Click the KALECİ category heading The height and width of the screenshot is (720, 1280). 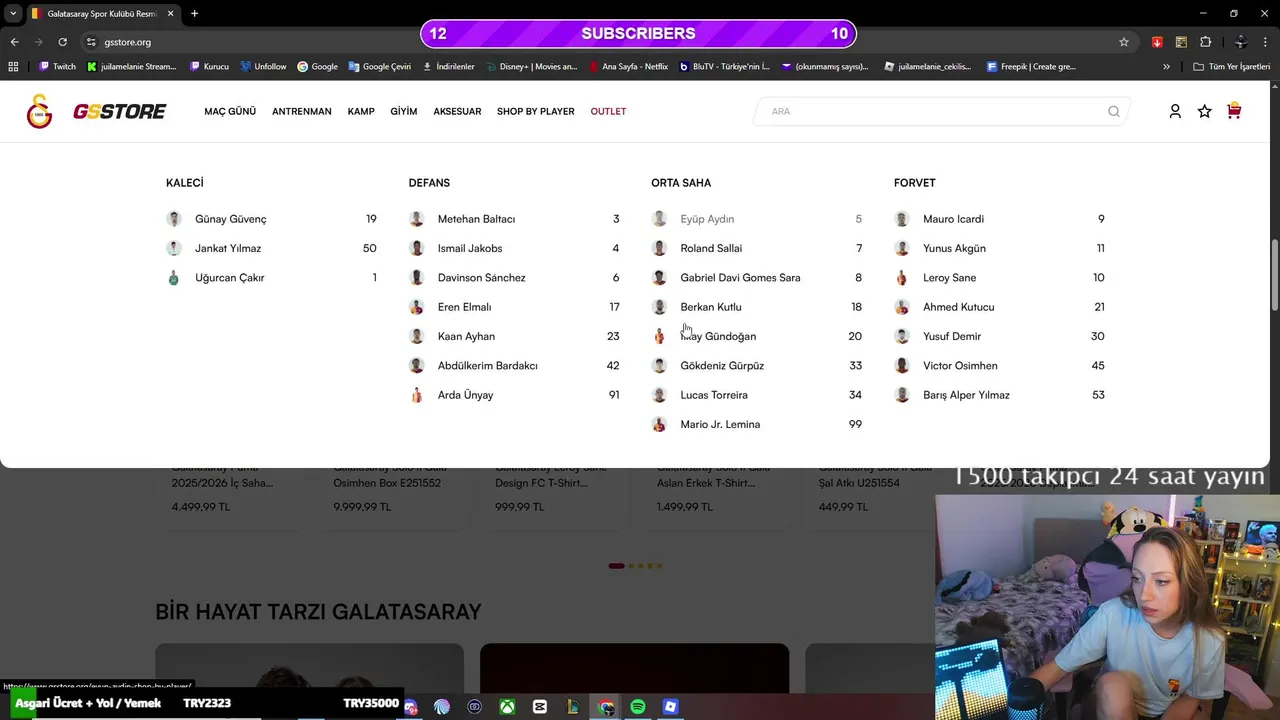(185, 183)
